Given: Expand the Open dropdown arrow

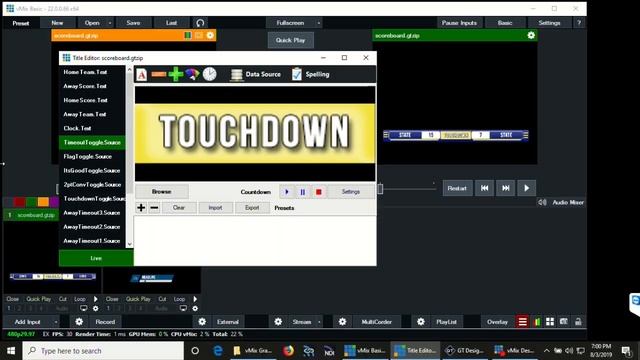Looking at the screenshot, I should coord(110,23).
